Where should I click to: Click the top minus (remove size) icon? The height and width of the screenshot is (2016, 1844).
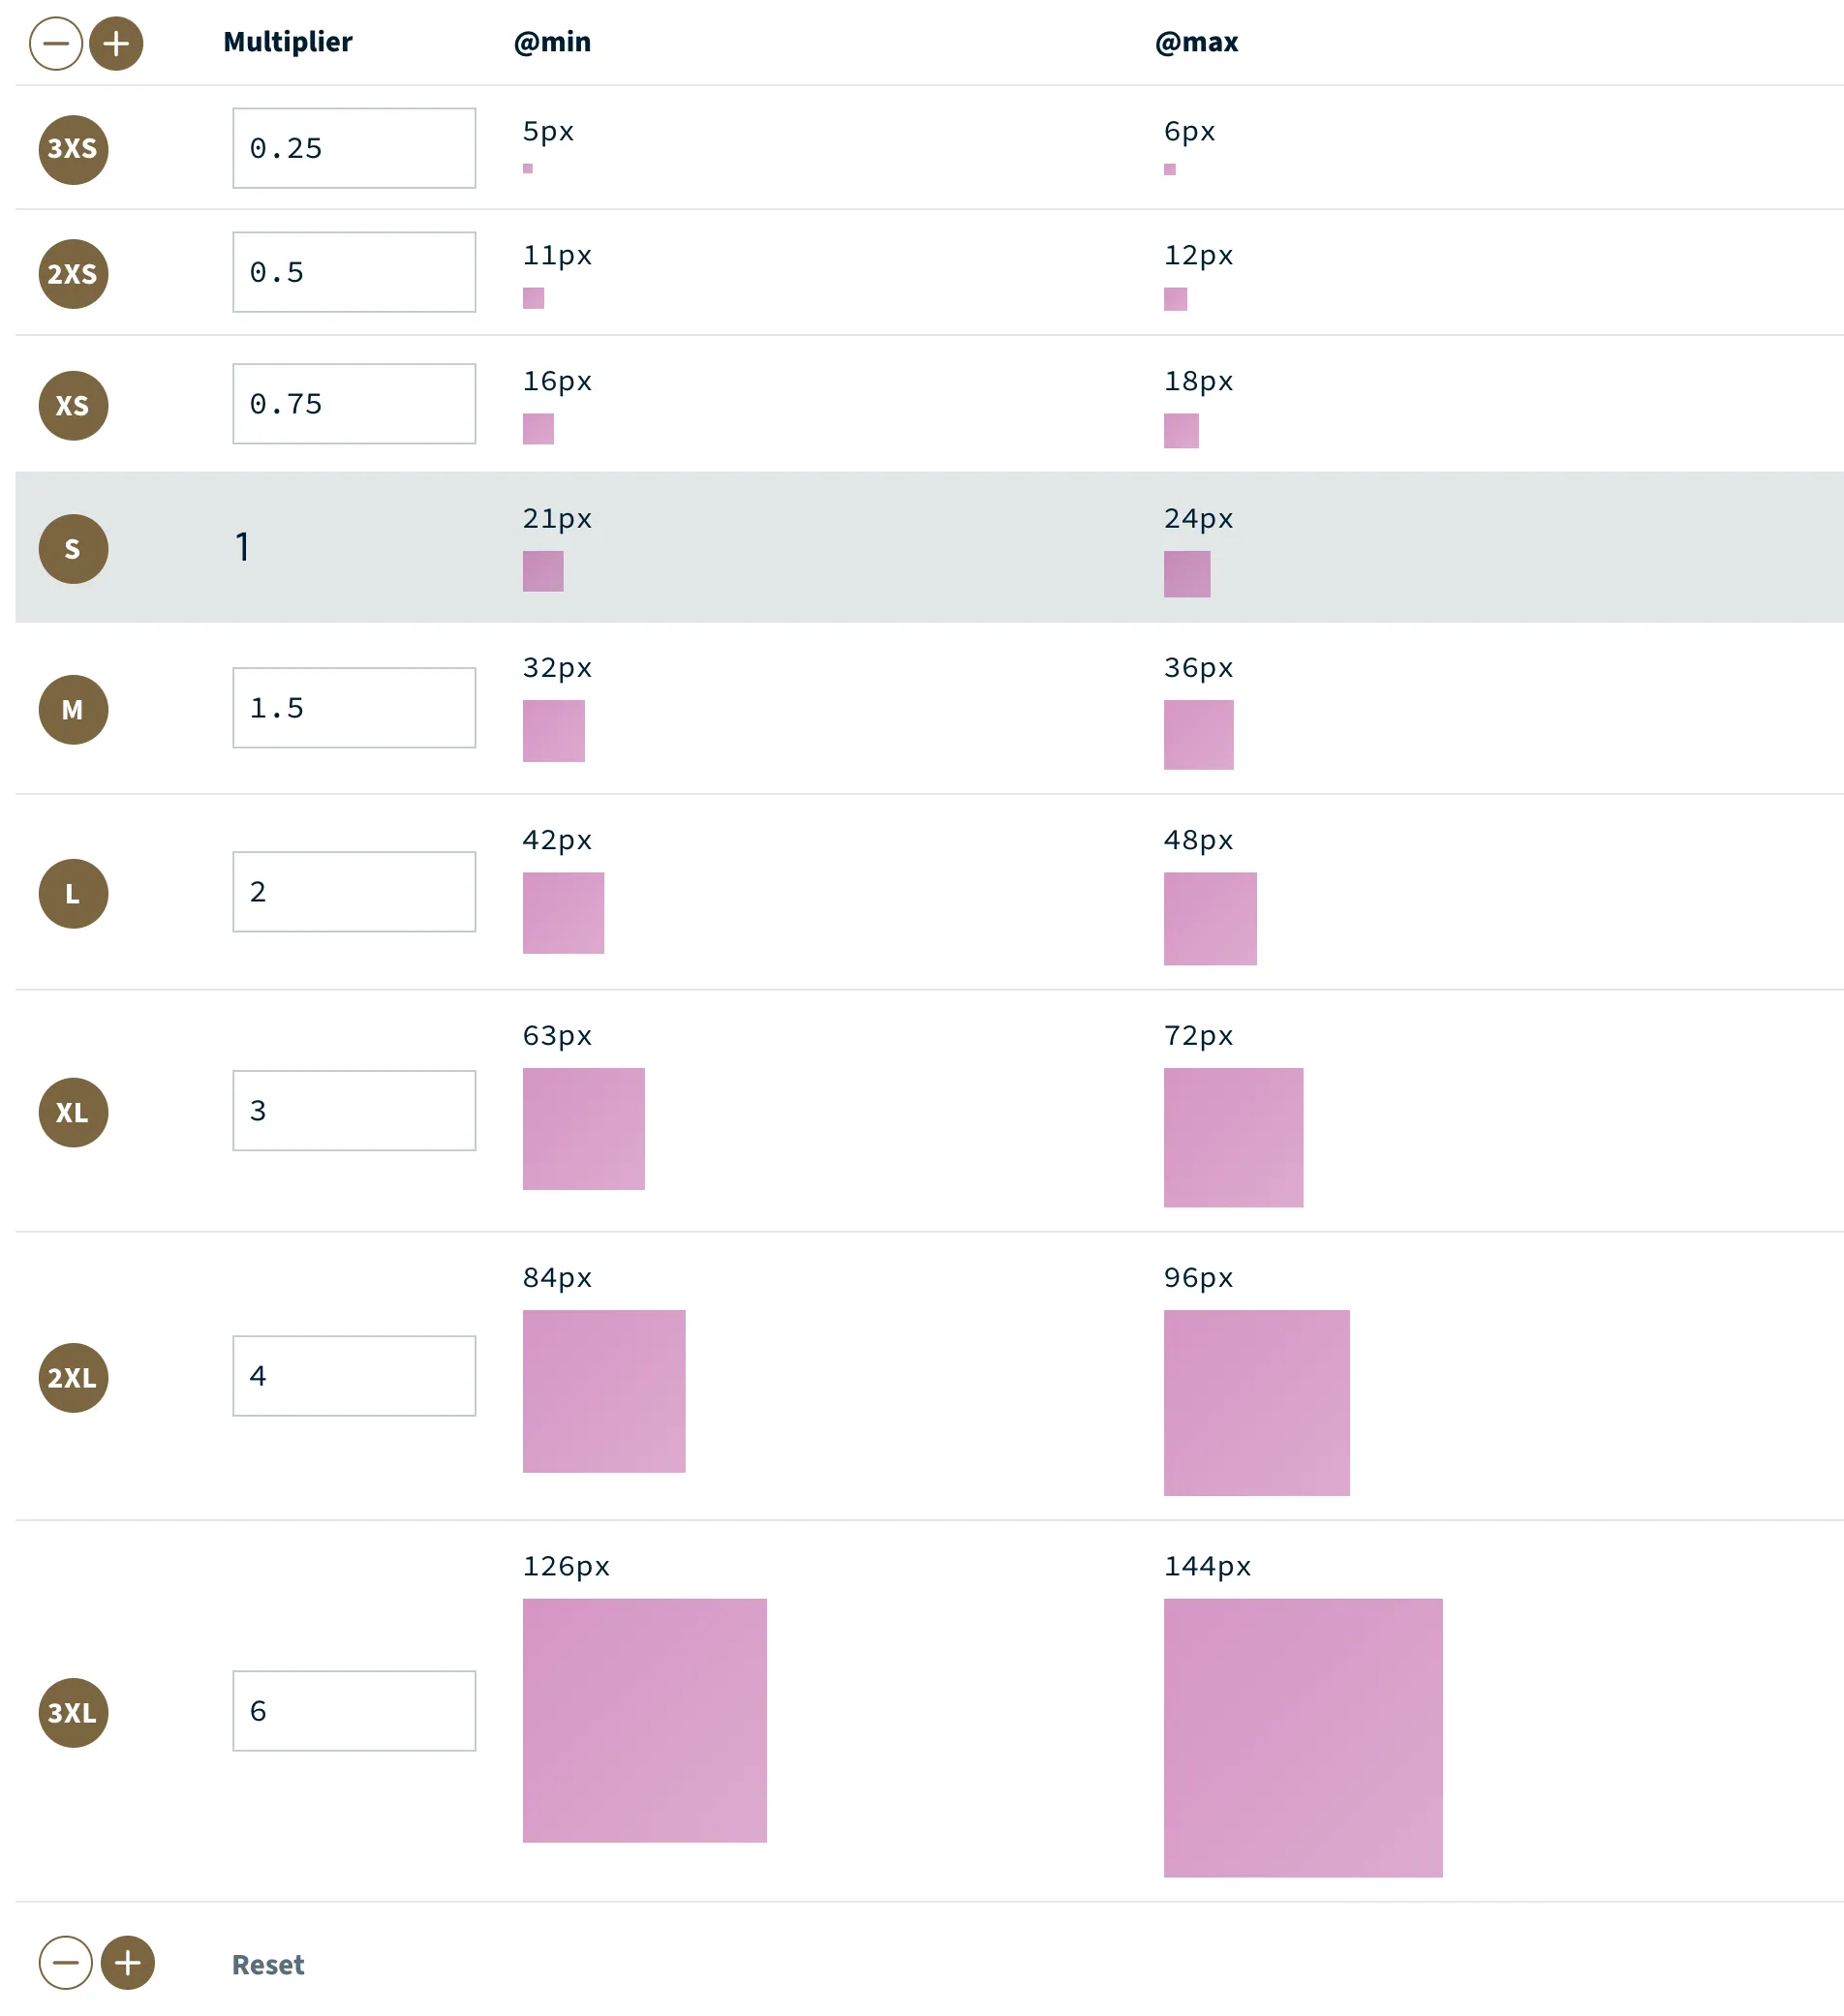(56, 44)
